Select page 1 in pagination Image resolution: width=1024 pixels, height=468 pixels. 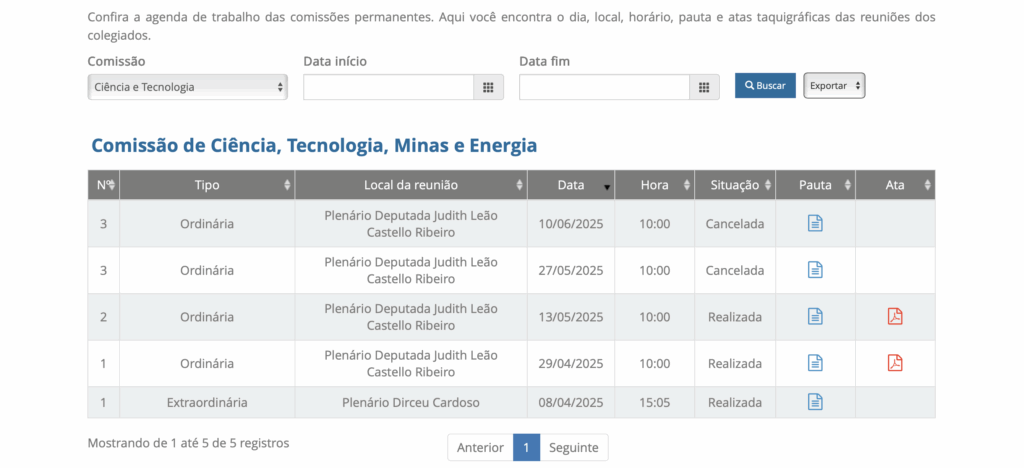pos(526,447)
